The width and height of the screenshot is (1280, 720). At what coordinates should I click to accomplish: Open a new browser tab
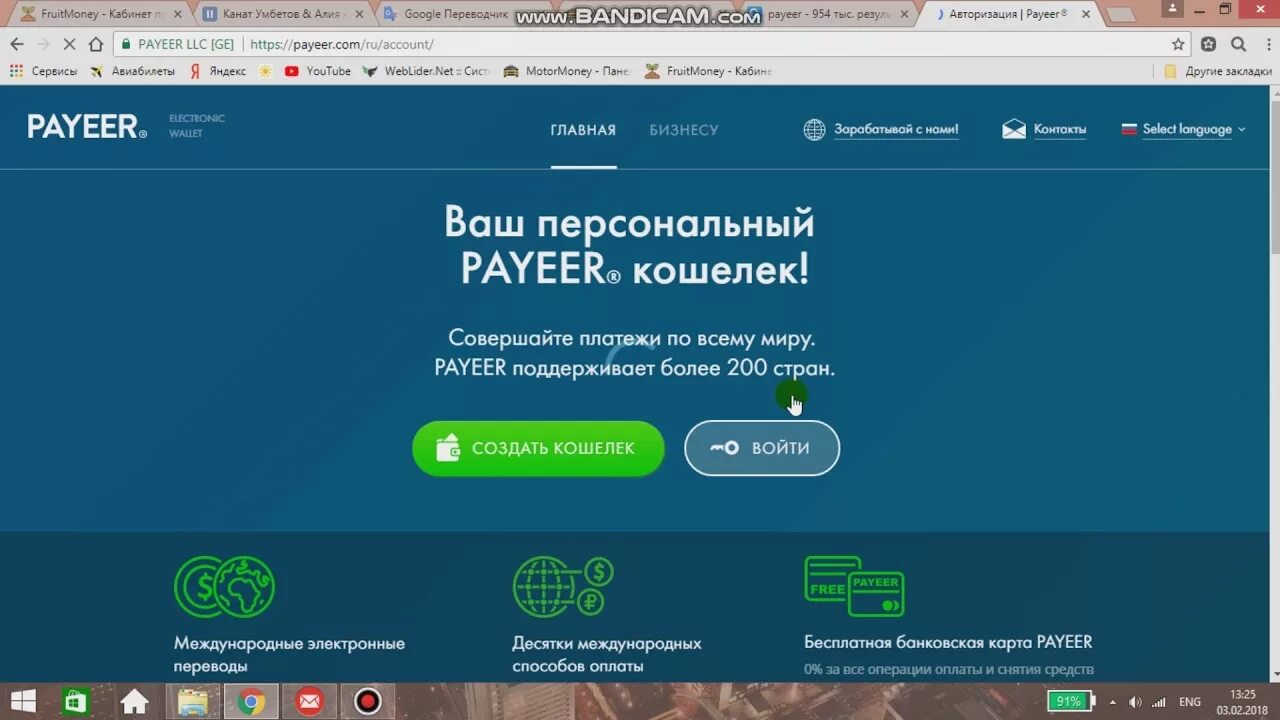1120,15
